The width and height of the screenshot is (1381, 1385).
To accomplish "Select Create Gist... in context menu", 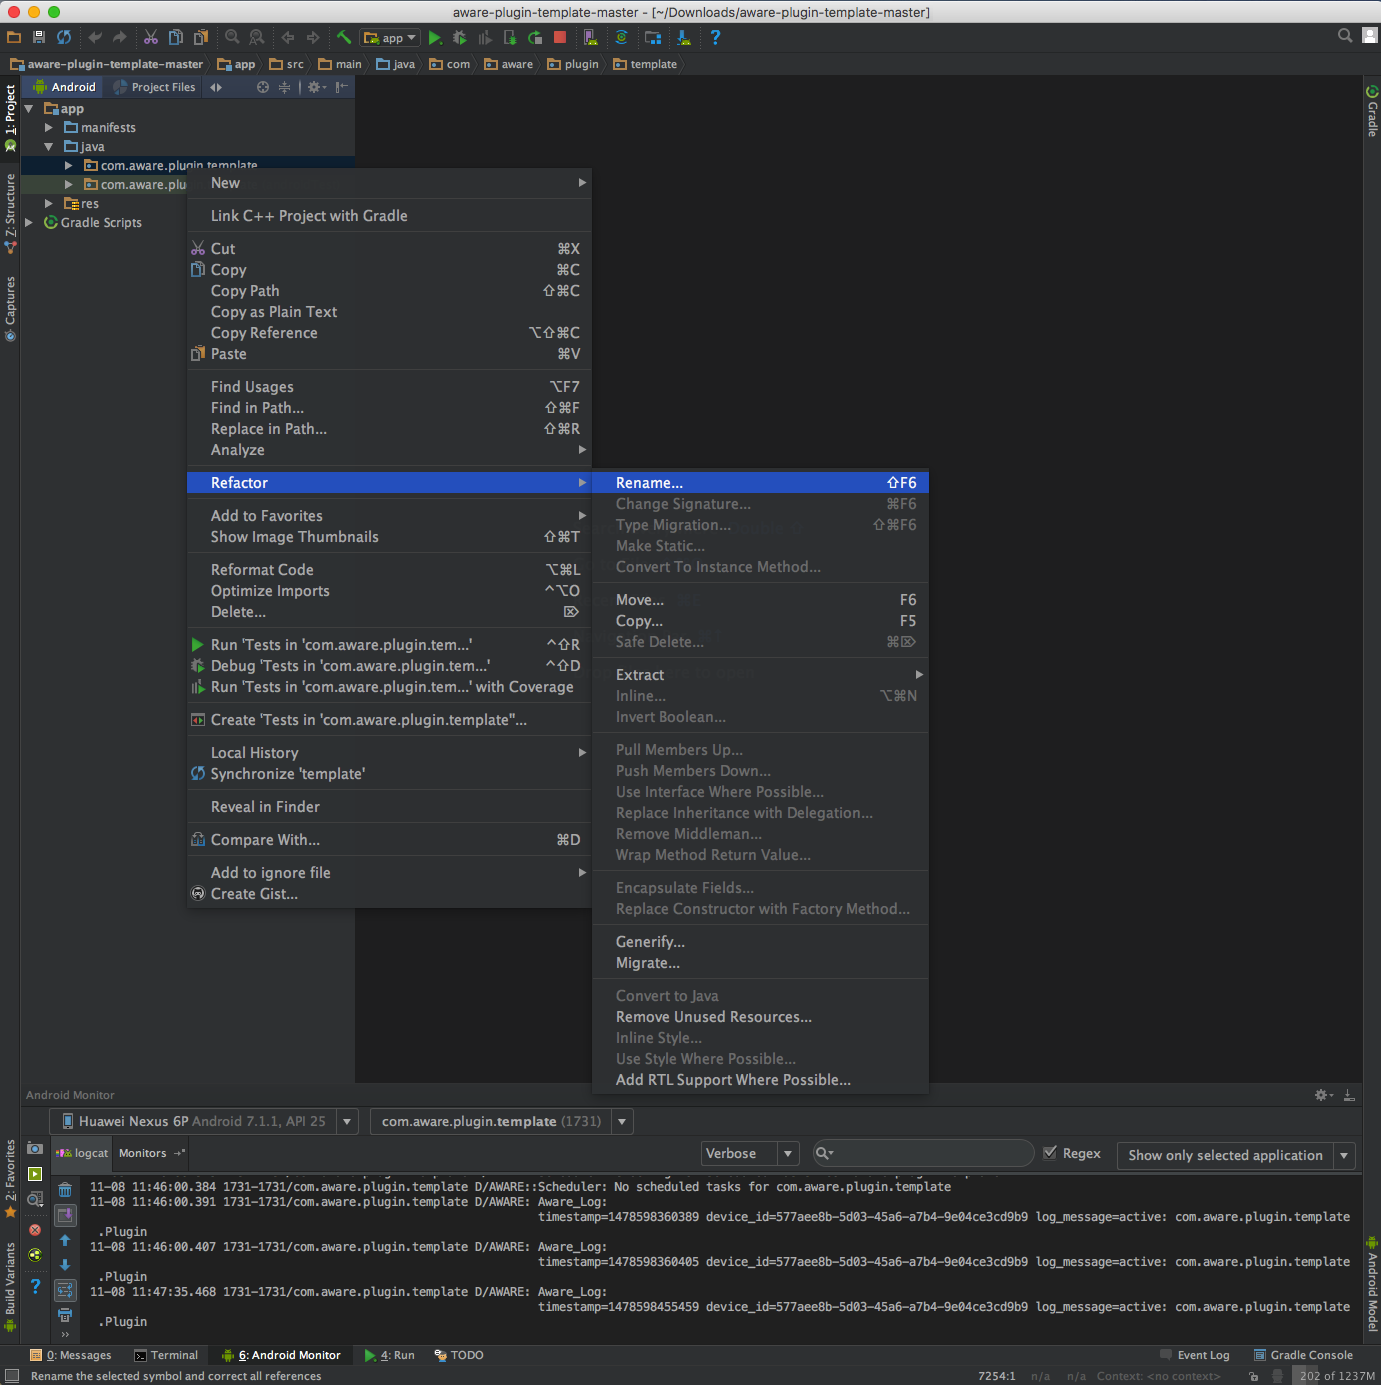I will [389, 894].
